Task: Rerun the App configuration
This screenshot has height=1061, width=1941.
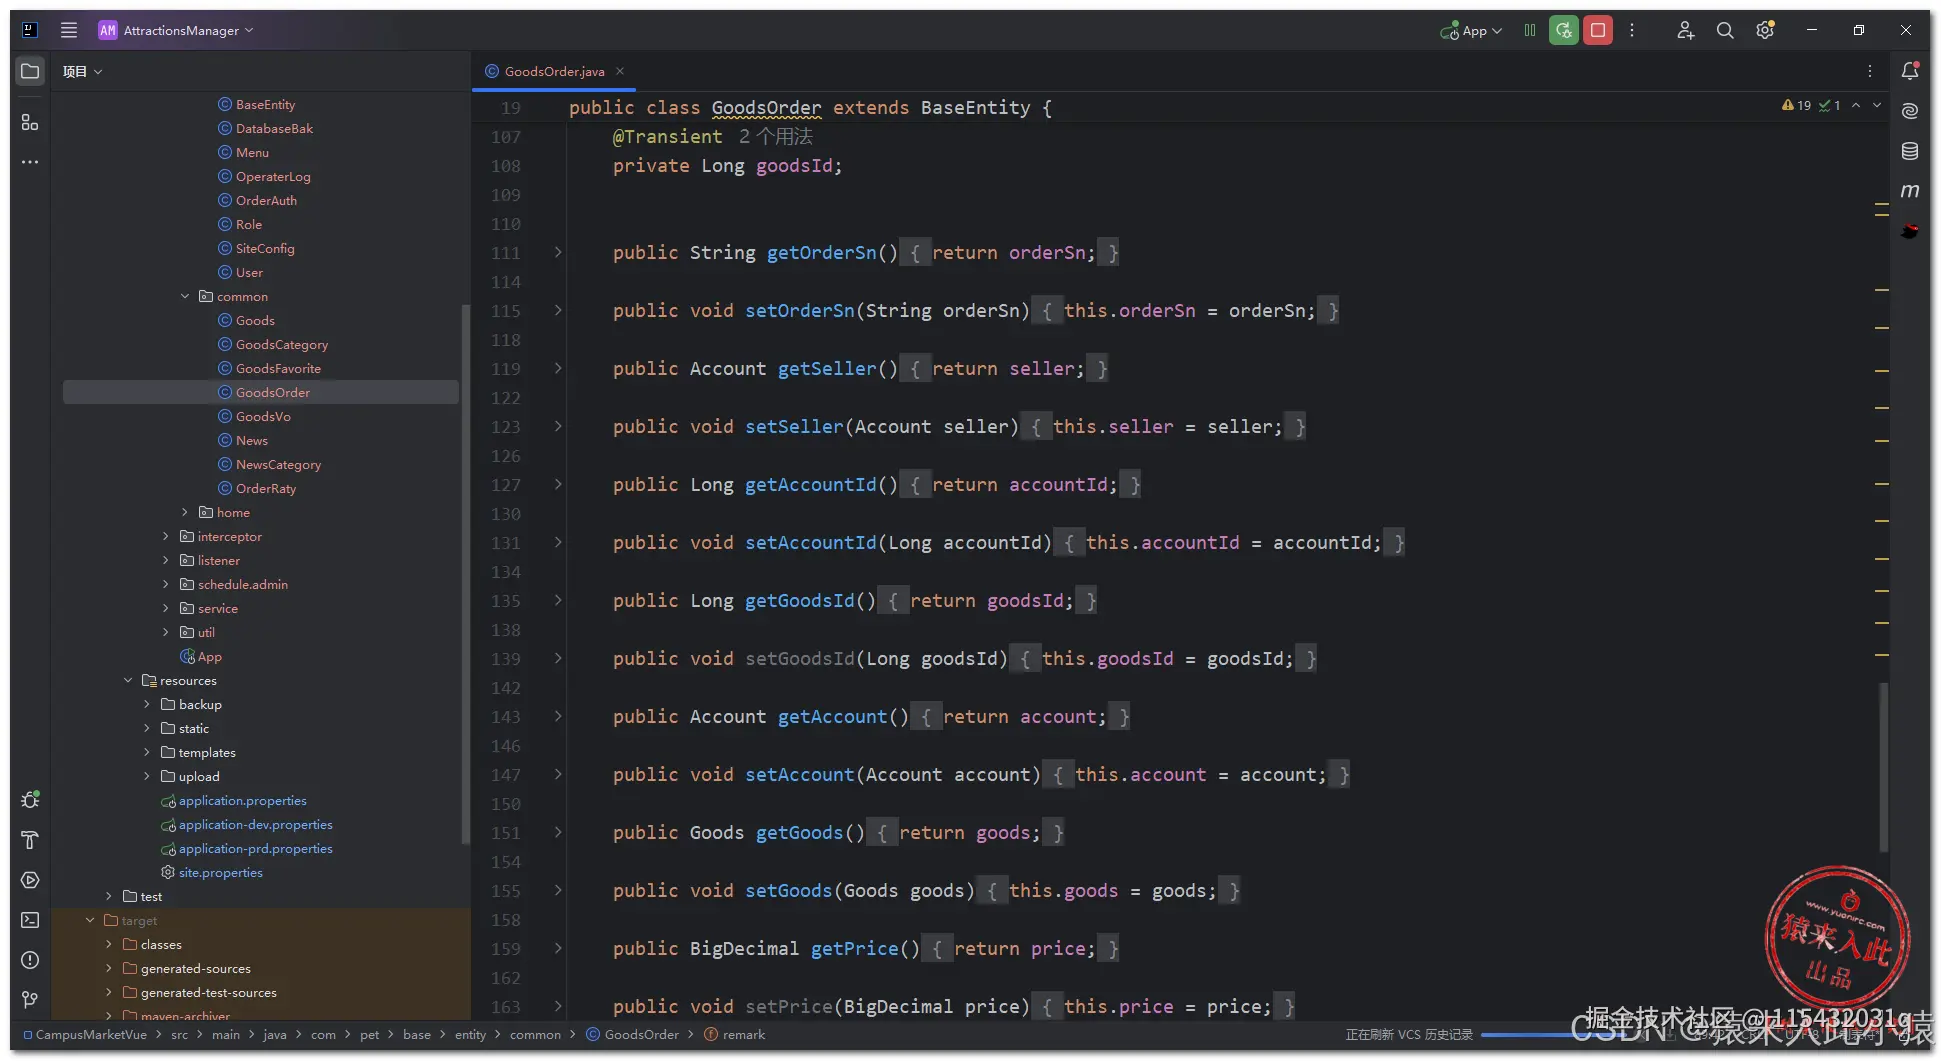Action: coord(1564,30)
